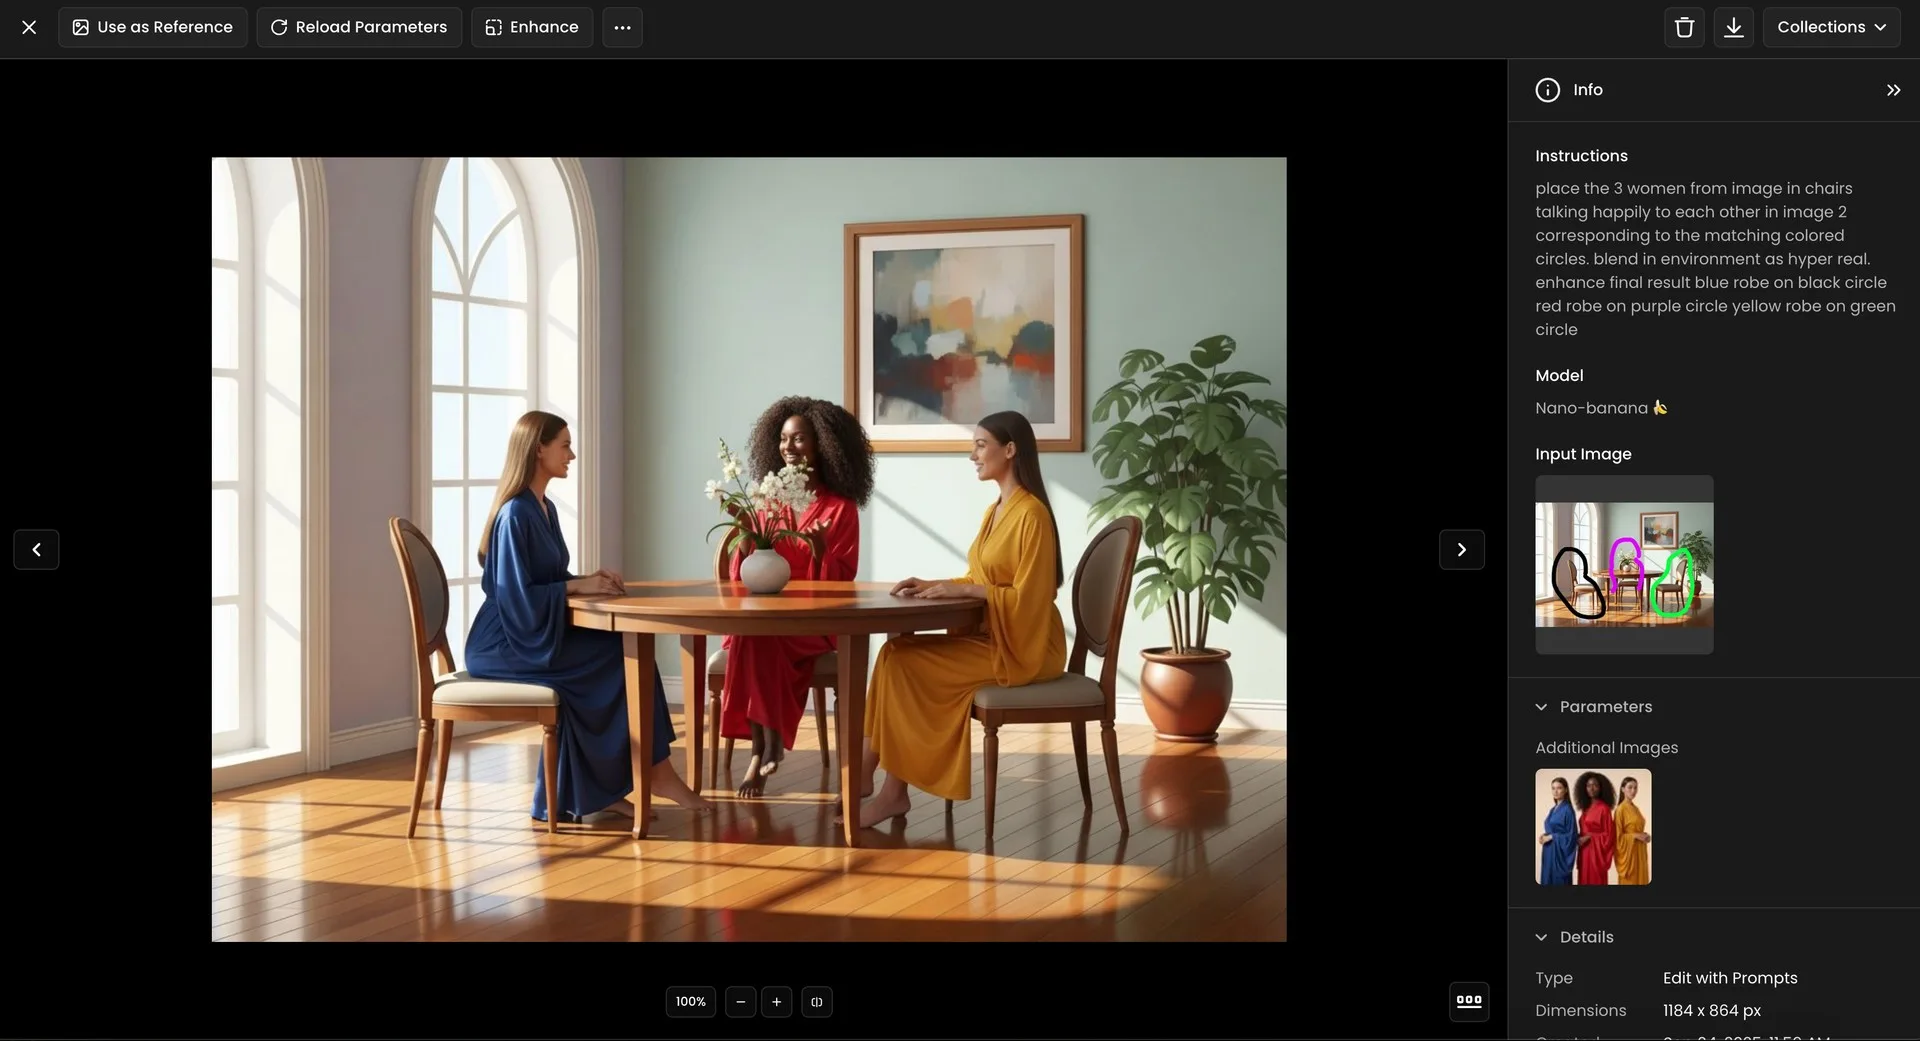Open the Collections dropdown
1920x1041 pixels.
1831,27
